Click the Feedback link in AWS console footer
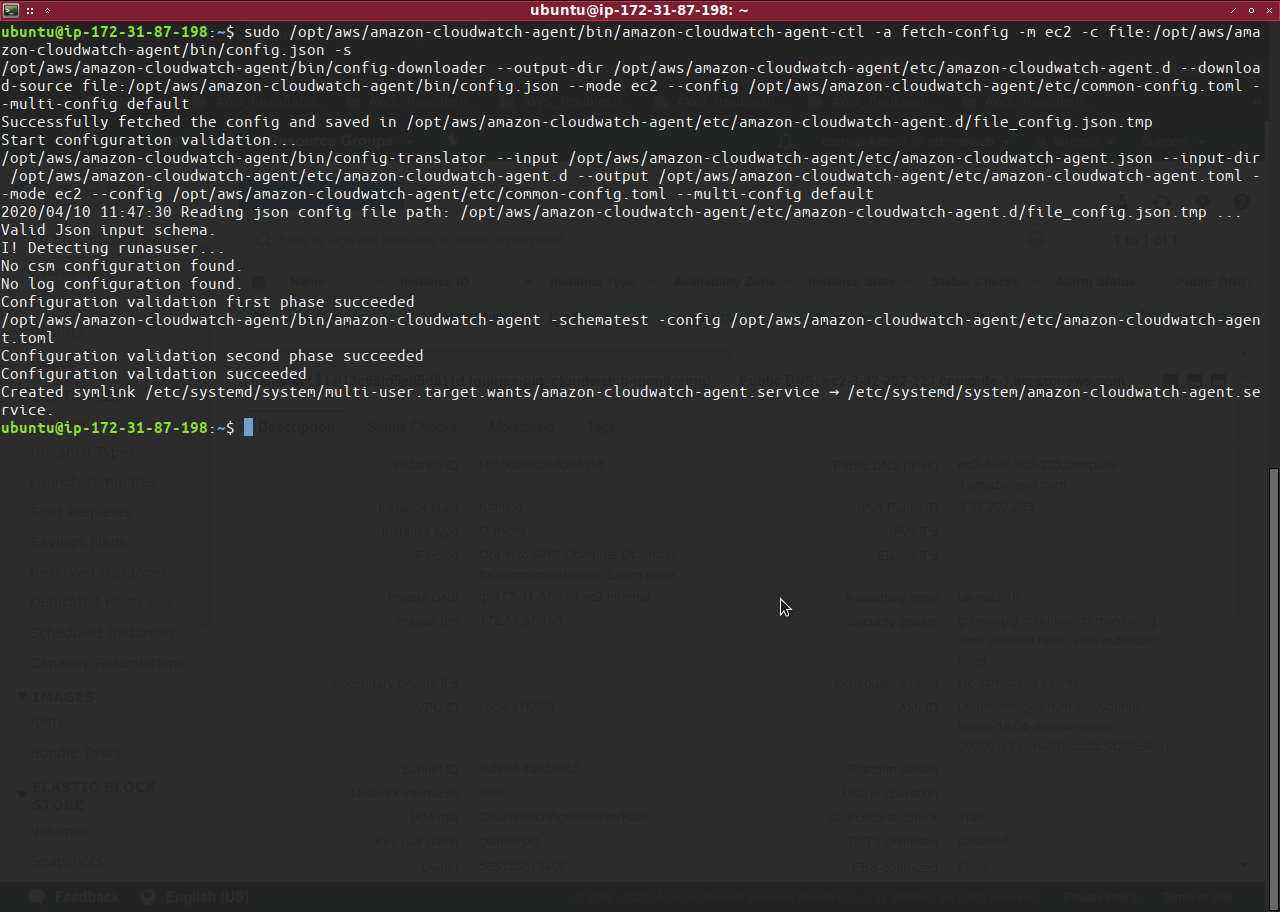This screenshot has width=1280, height=912. (75, 897)
